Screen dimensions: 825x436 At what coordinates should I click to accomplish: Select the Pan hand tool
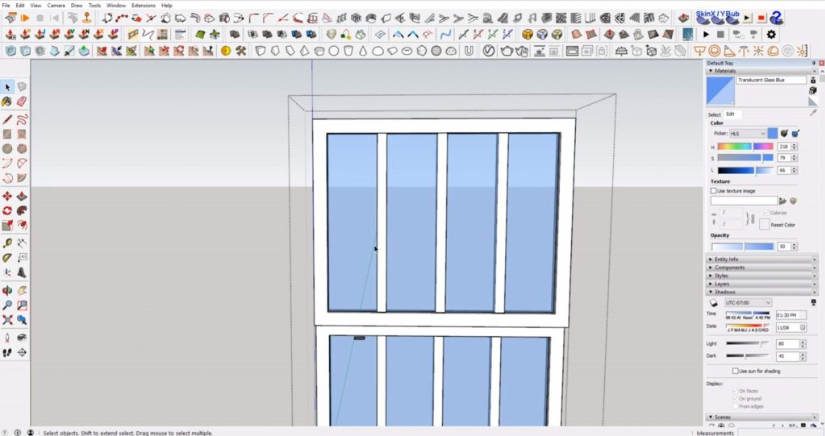tap(22, 290)
